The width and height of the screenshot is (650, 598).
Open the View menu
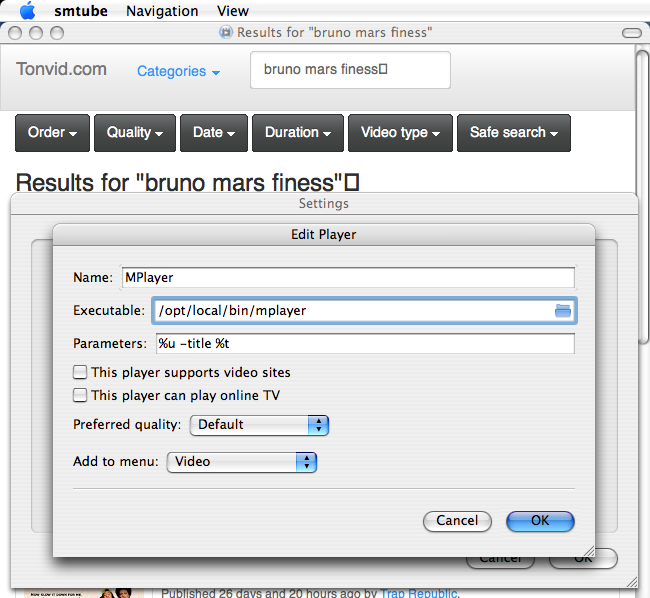click(x=233, y=11)
